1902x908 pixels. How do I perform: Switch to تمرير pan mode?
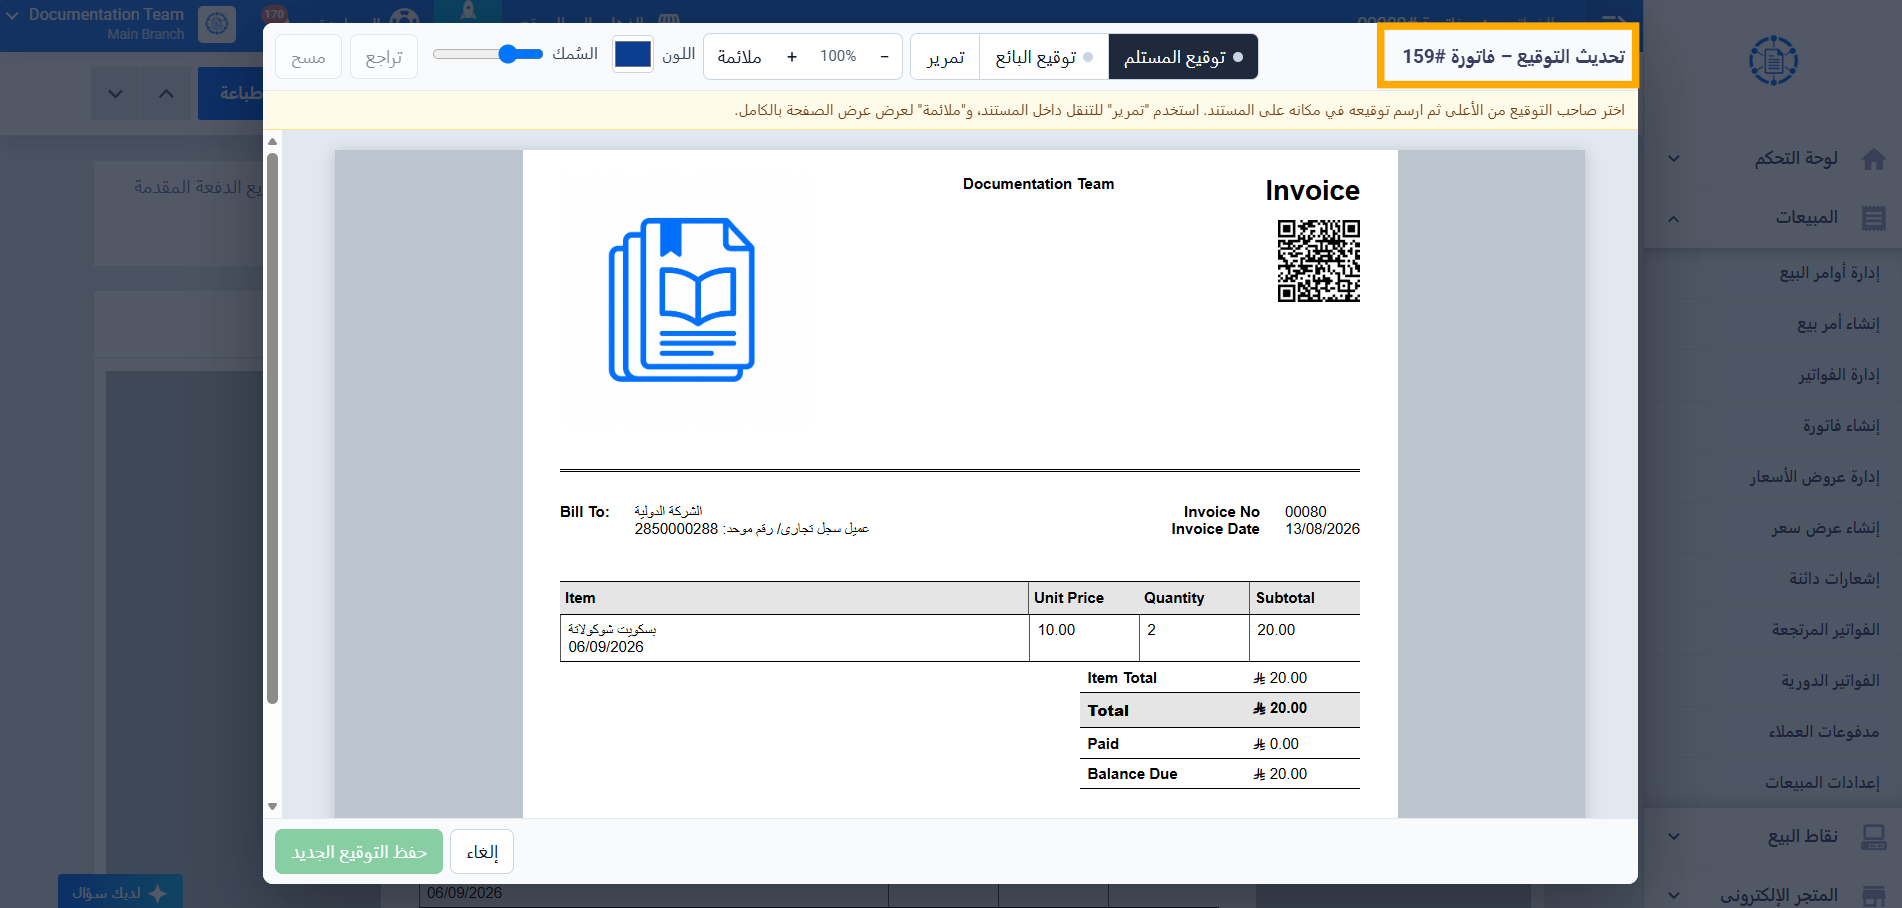coord(945,57)
